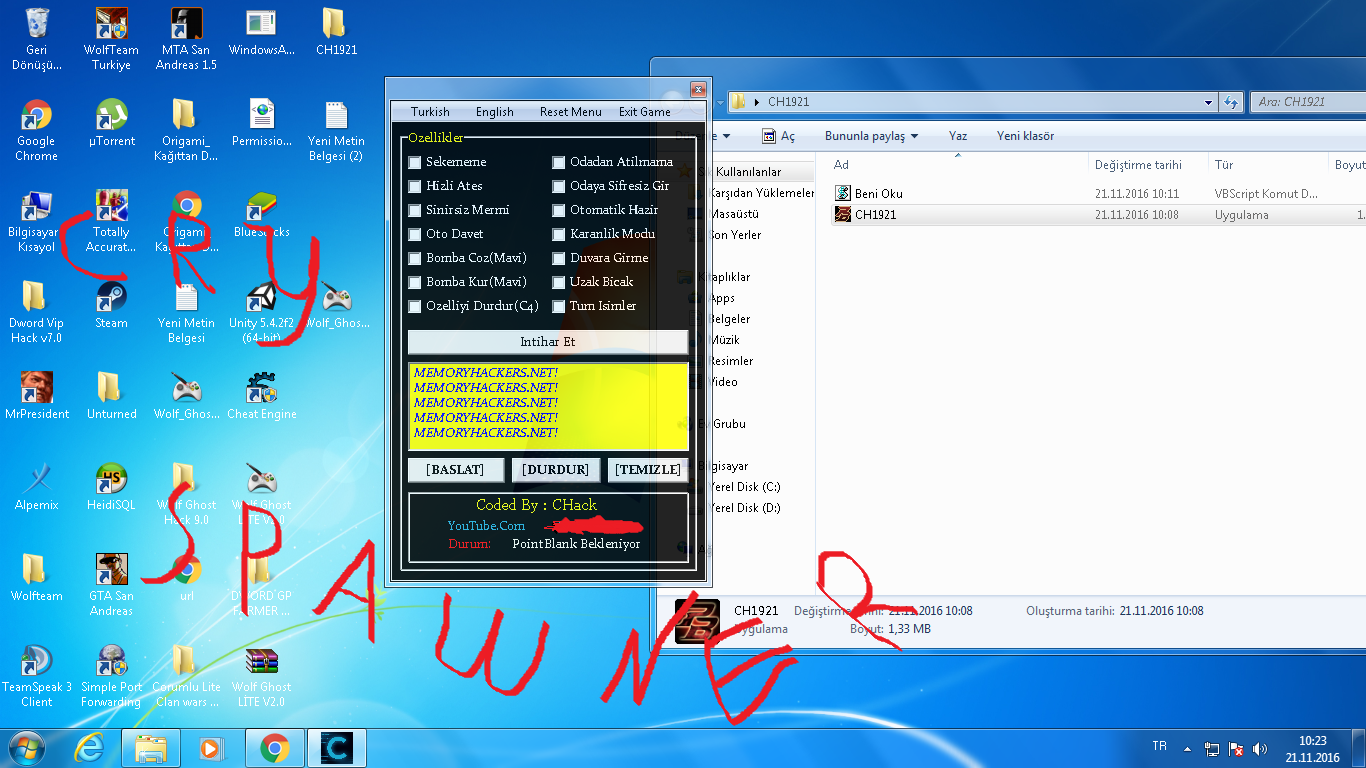Image resolution: width=1366 pixels, height=768 pixels.
Task: Enable the Sekememe checkbox
Action: coord(415,162)
